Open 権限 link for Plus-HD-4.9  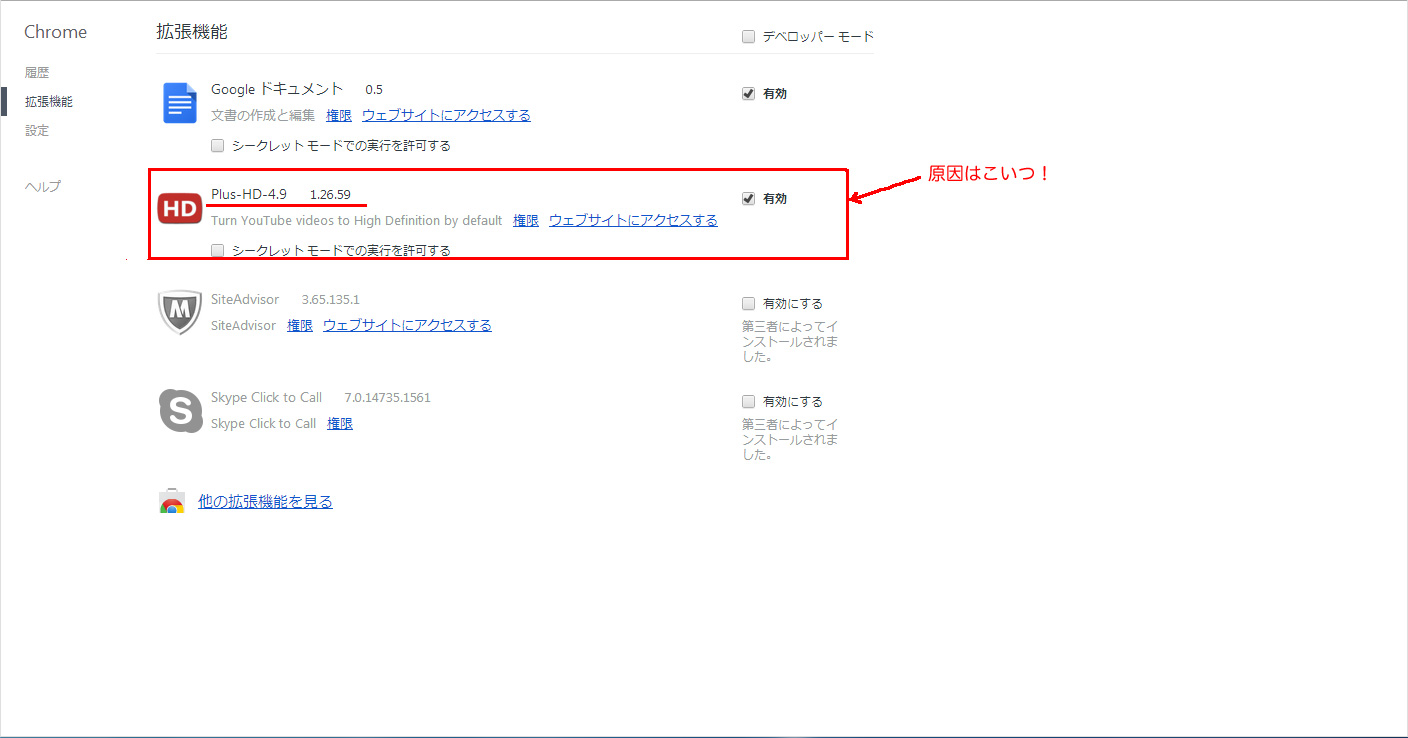pos(526,221)
